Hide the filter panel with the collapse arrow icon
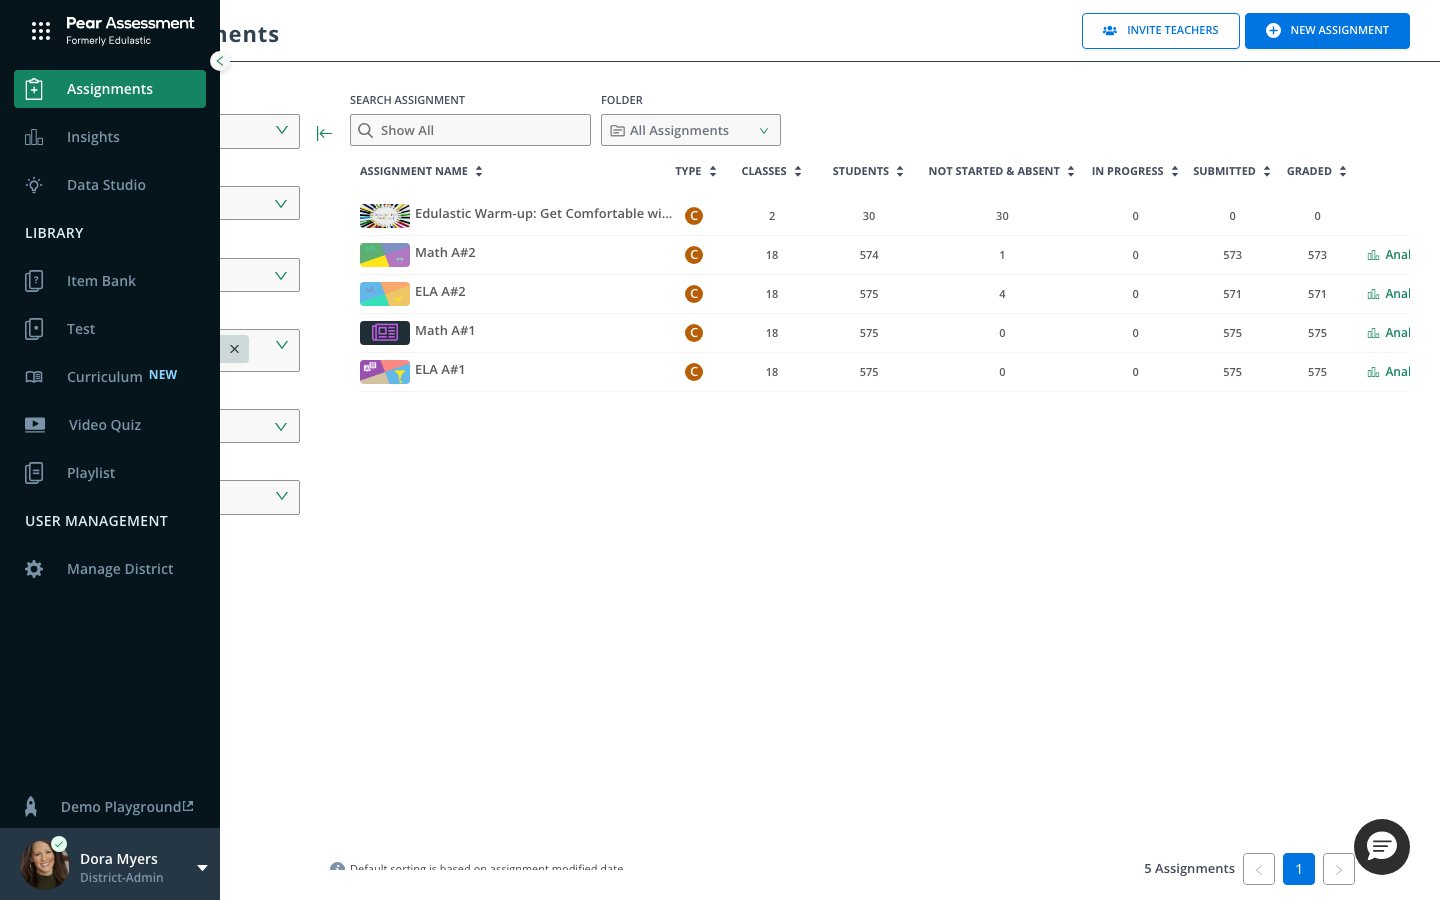1440x900 pixels. tap(324, 133)
